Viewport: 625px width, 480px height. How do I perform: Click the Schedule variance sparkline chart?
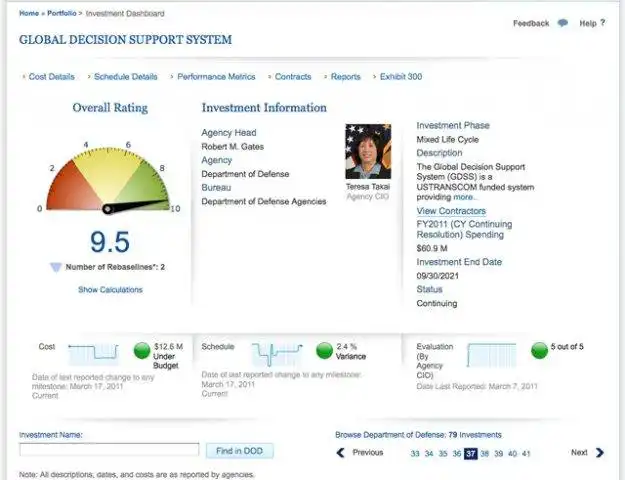click(277, 354)
